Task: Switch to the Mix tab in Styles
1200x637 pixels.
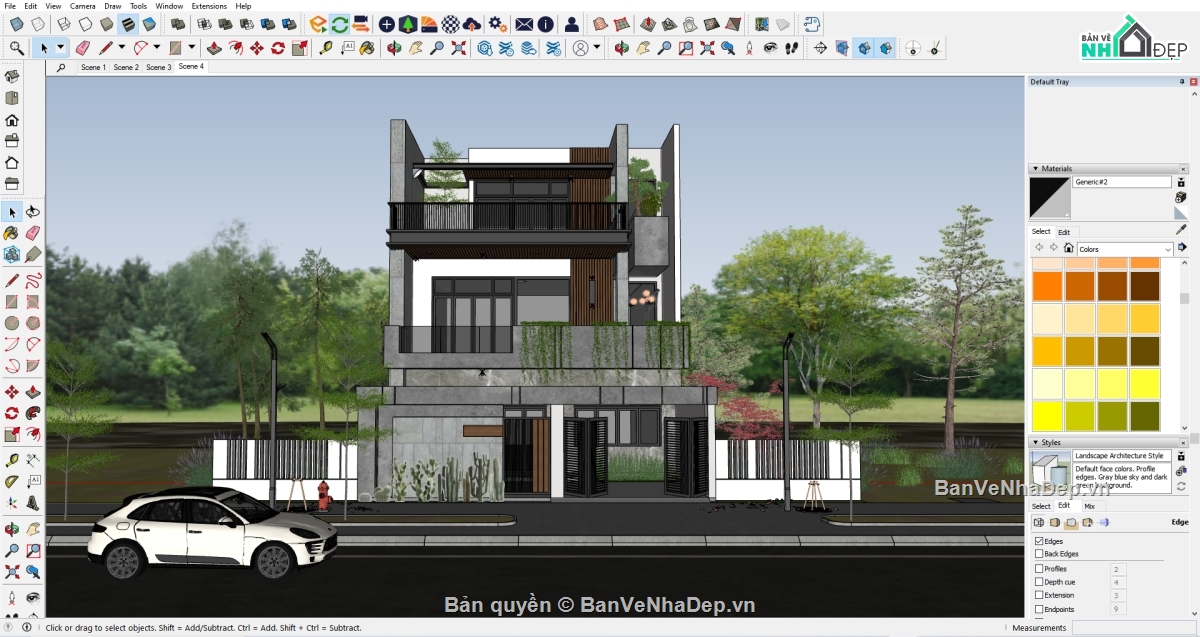Action: pyautogui.click(x=1089, y=507)
